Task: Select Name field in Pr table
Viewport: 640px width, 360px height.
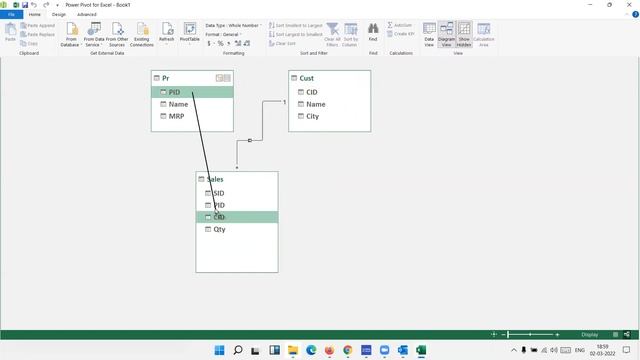Action: 192,104
